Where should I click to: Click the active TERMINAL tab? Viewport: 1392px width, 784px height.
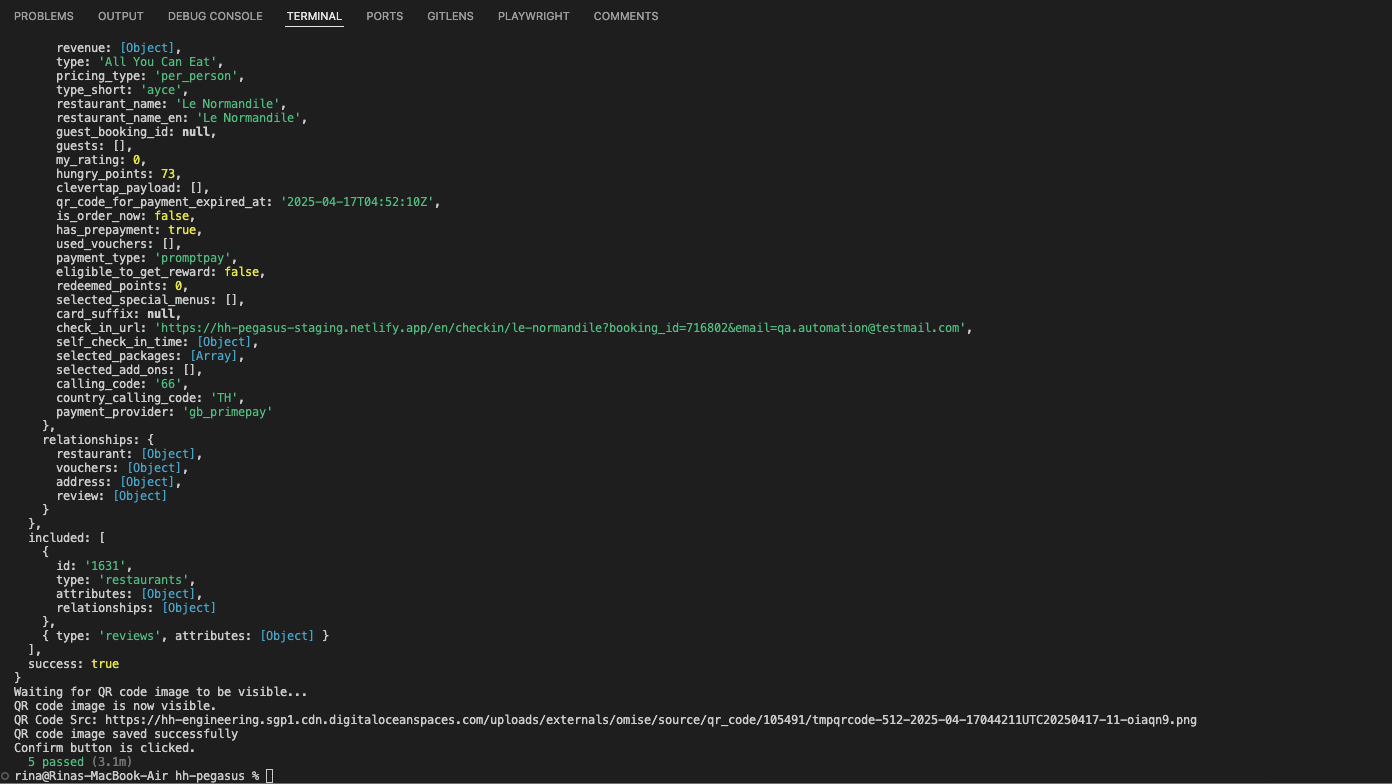pos(314,16)
